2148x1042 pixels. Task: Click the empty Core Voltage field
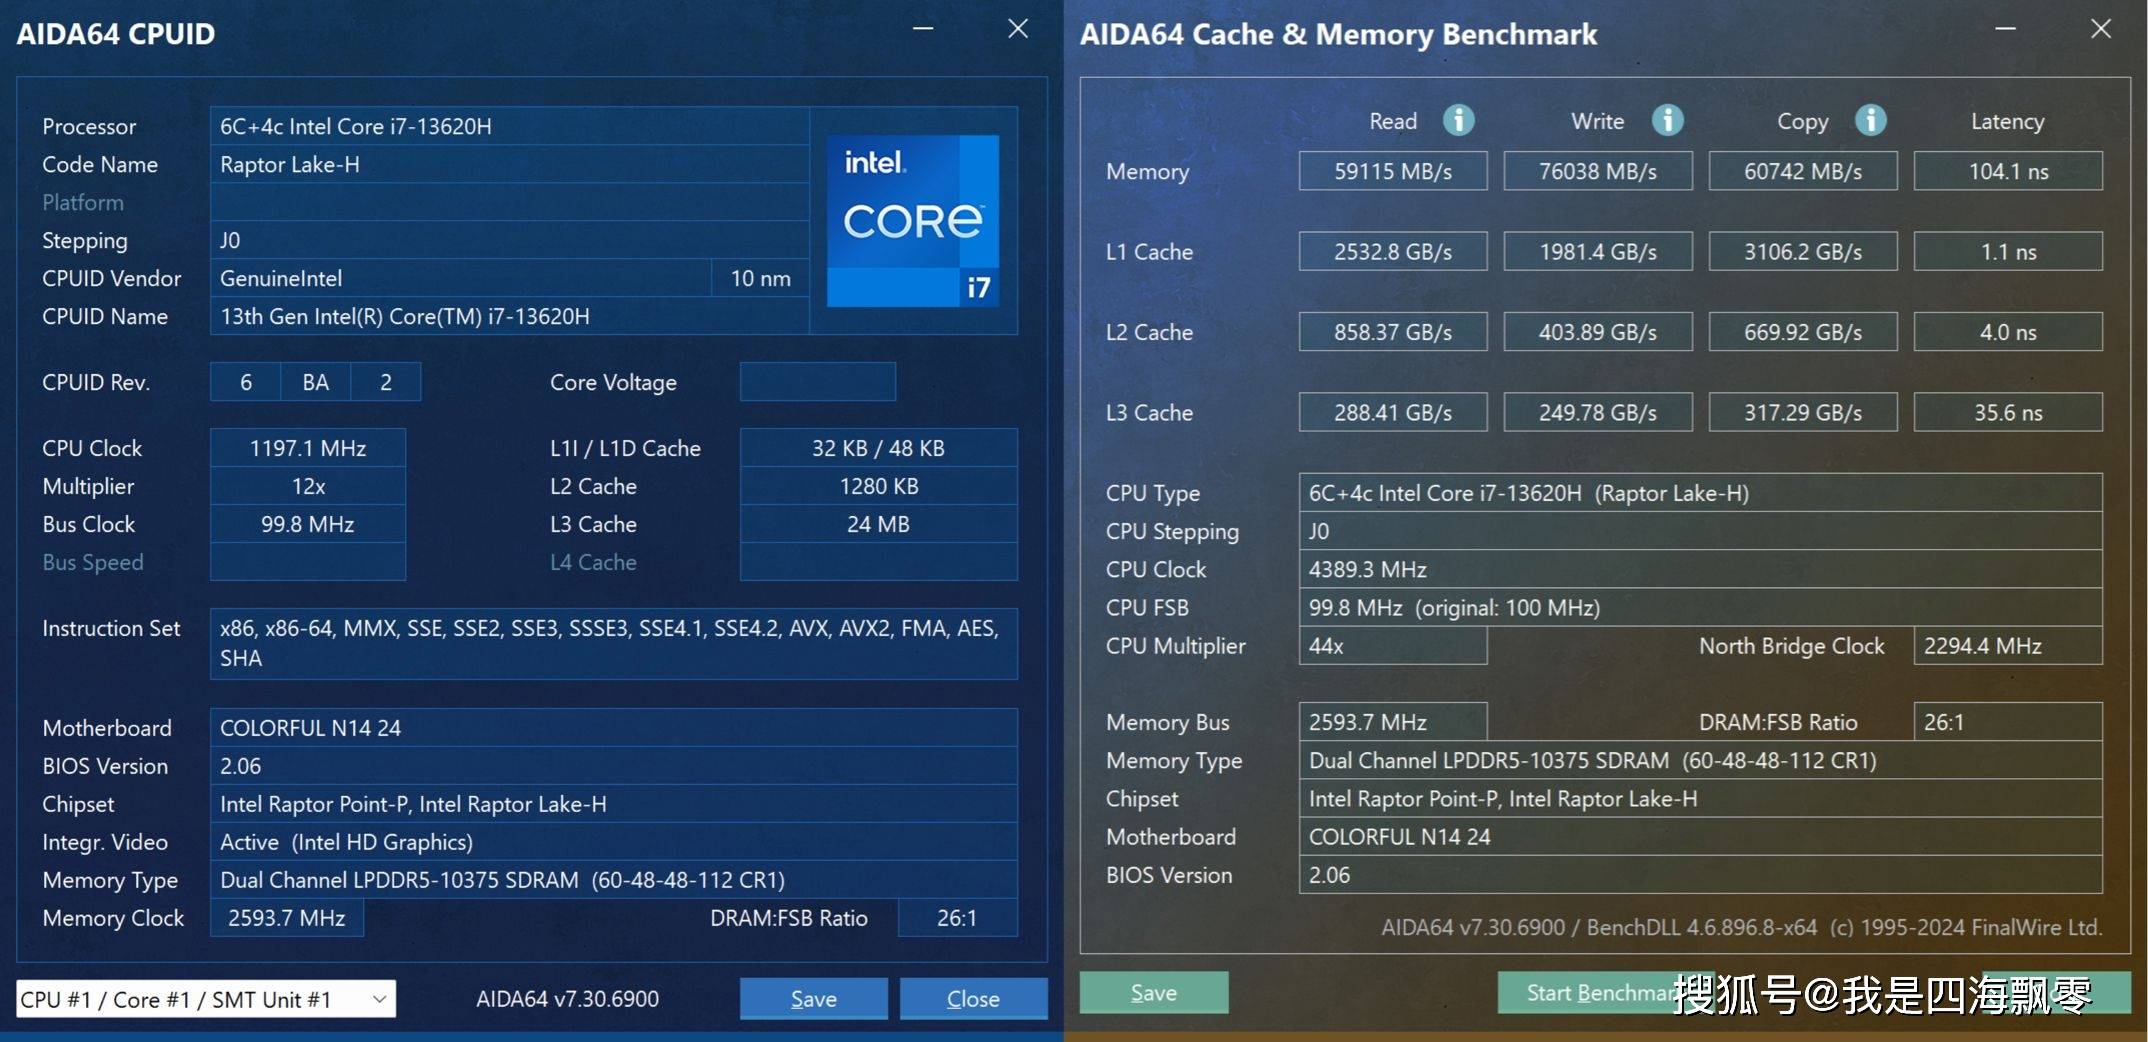pos(817,382)
